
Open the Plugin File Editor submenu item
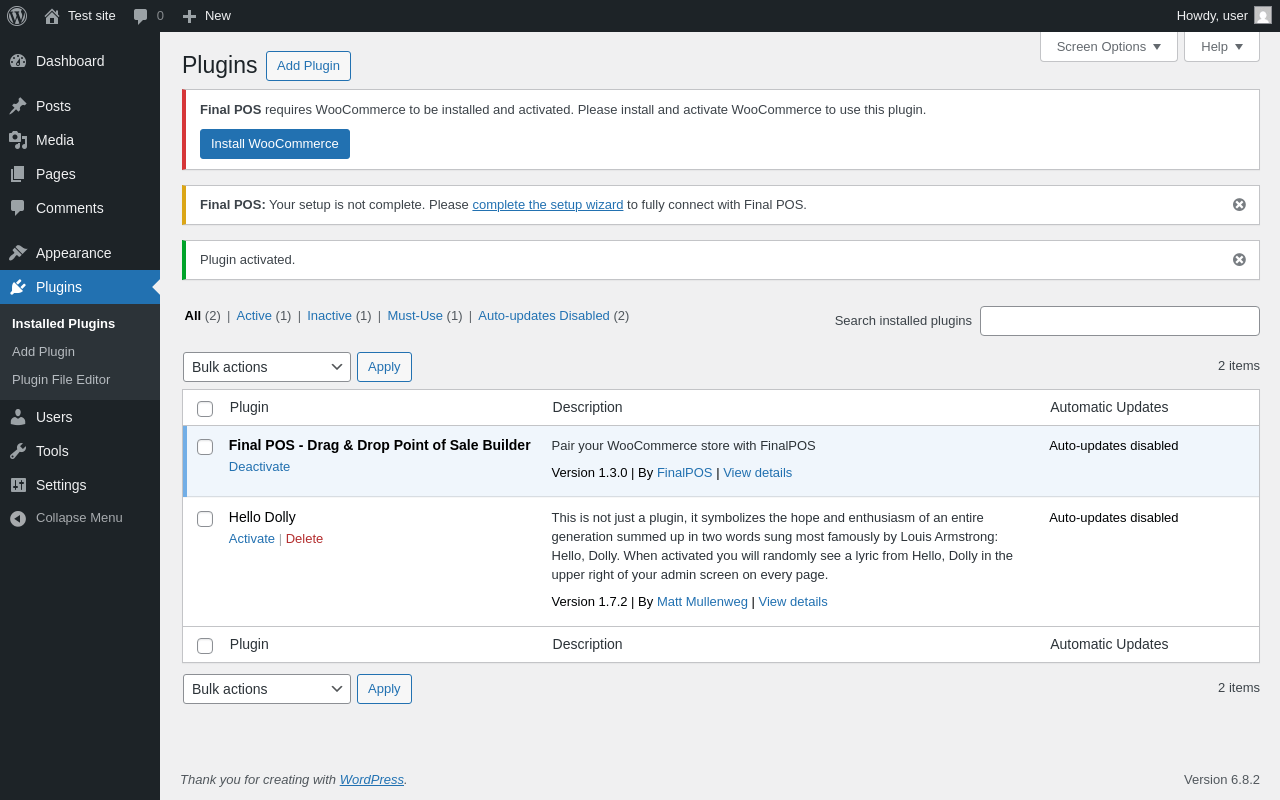pos(61,380)
